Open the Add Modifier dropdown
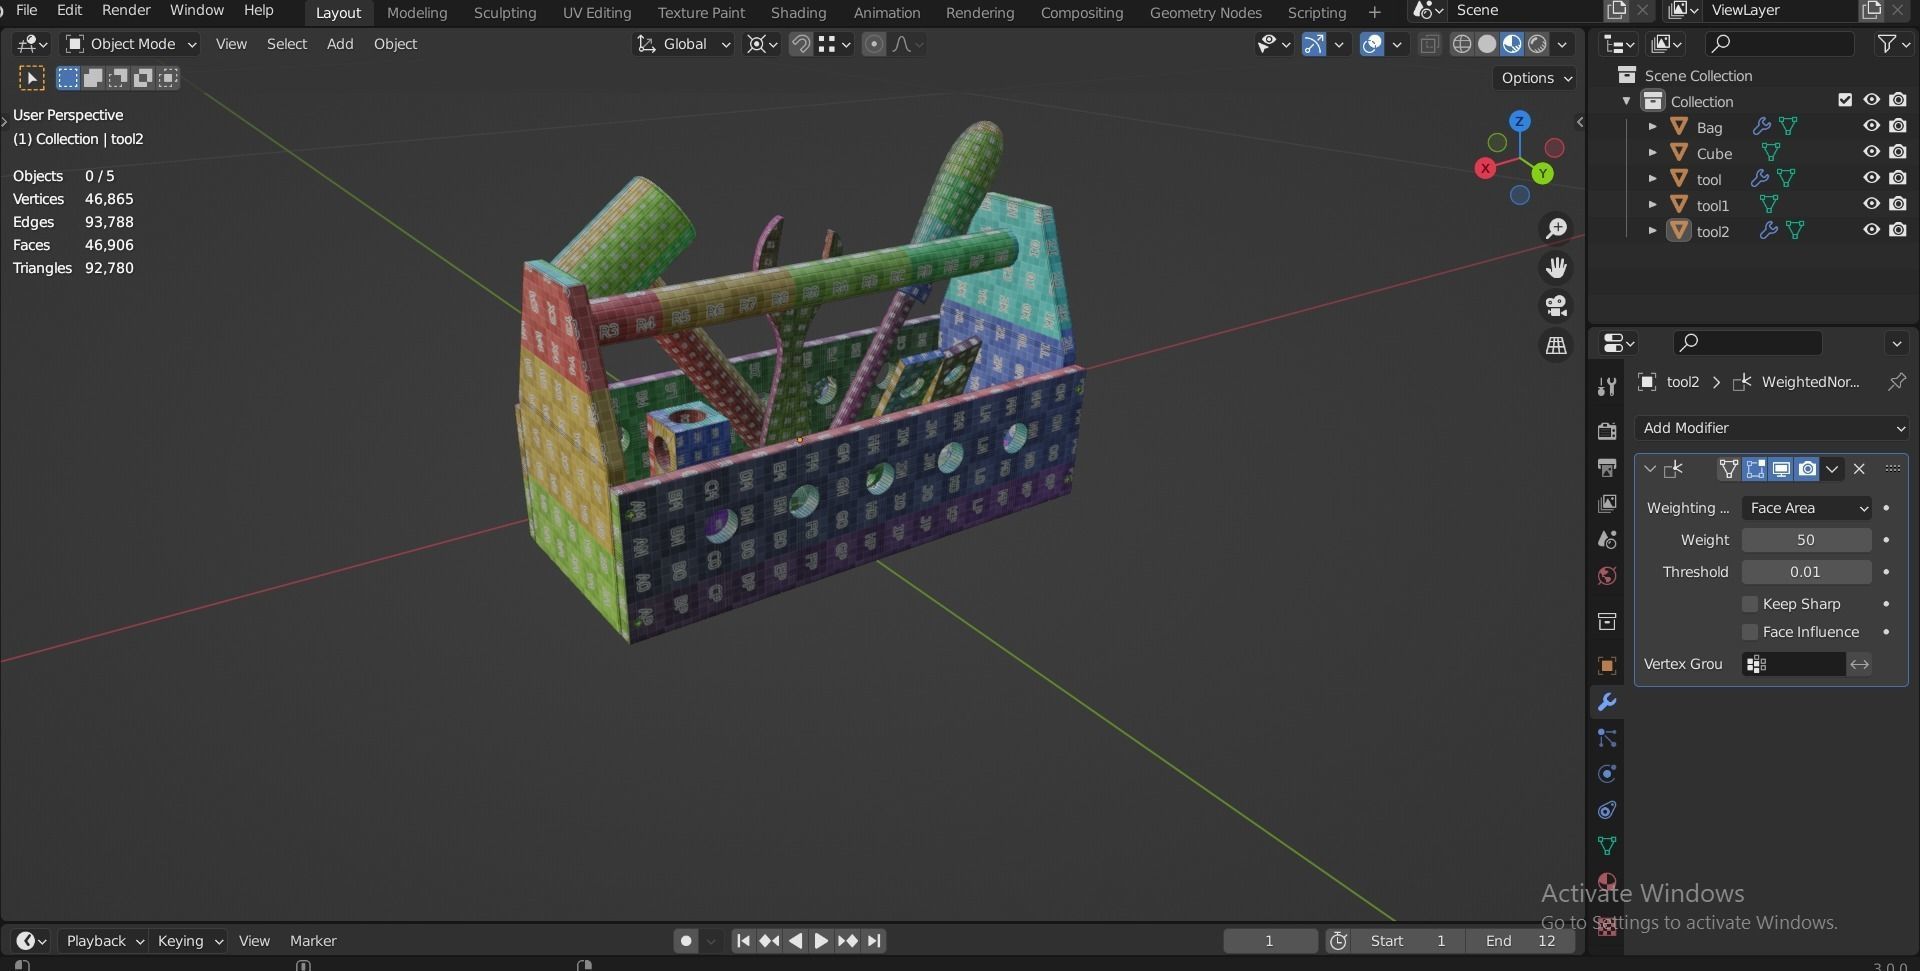 coord(1771,428)
